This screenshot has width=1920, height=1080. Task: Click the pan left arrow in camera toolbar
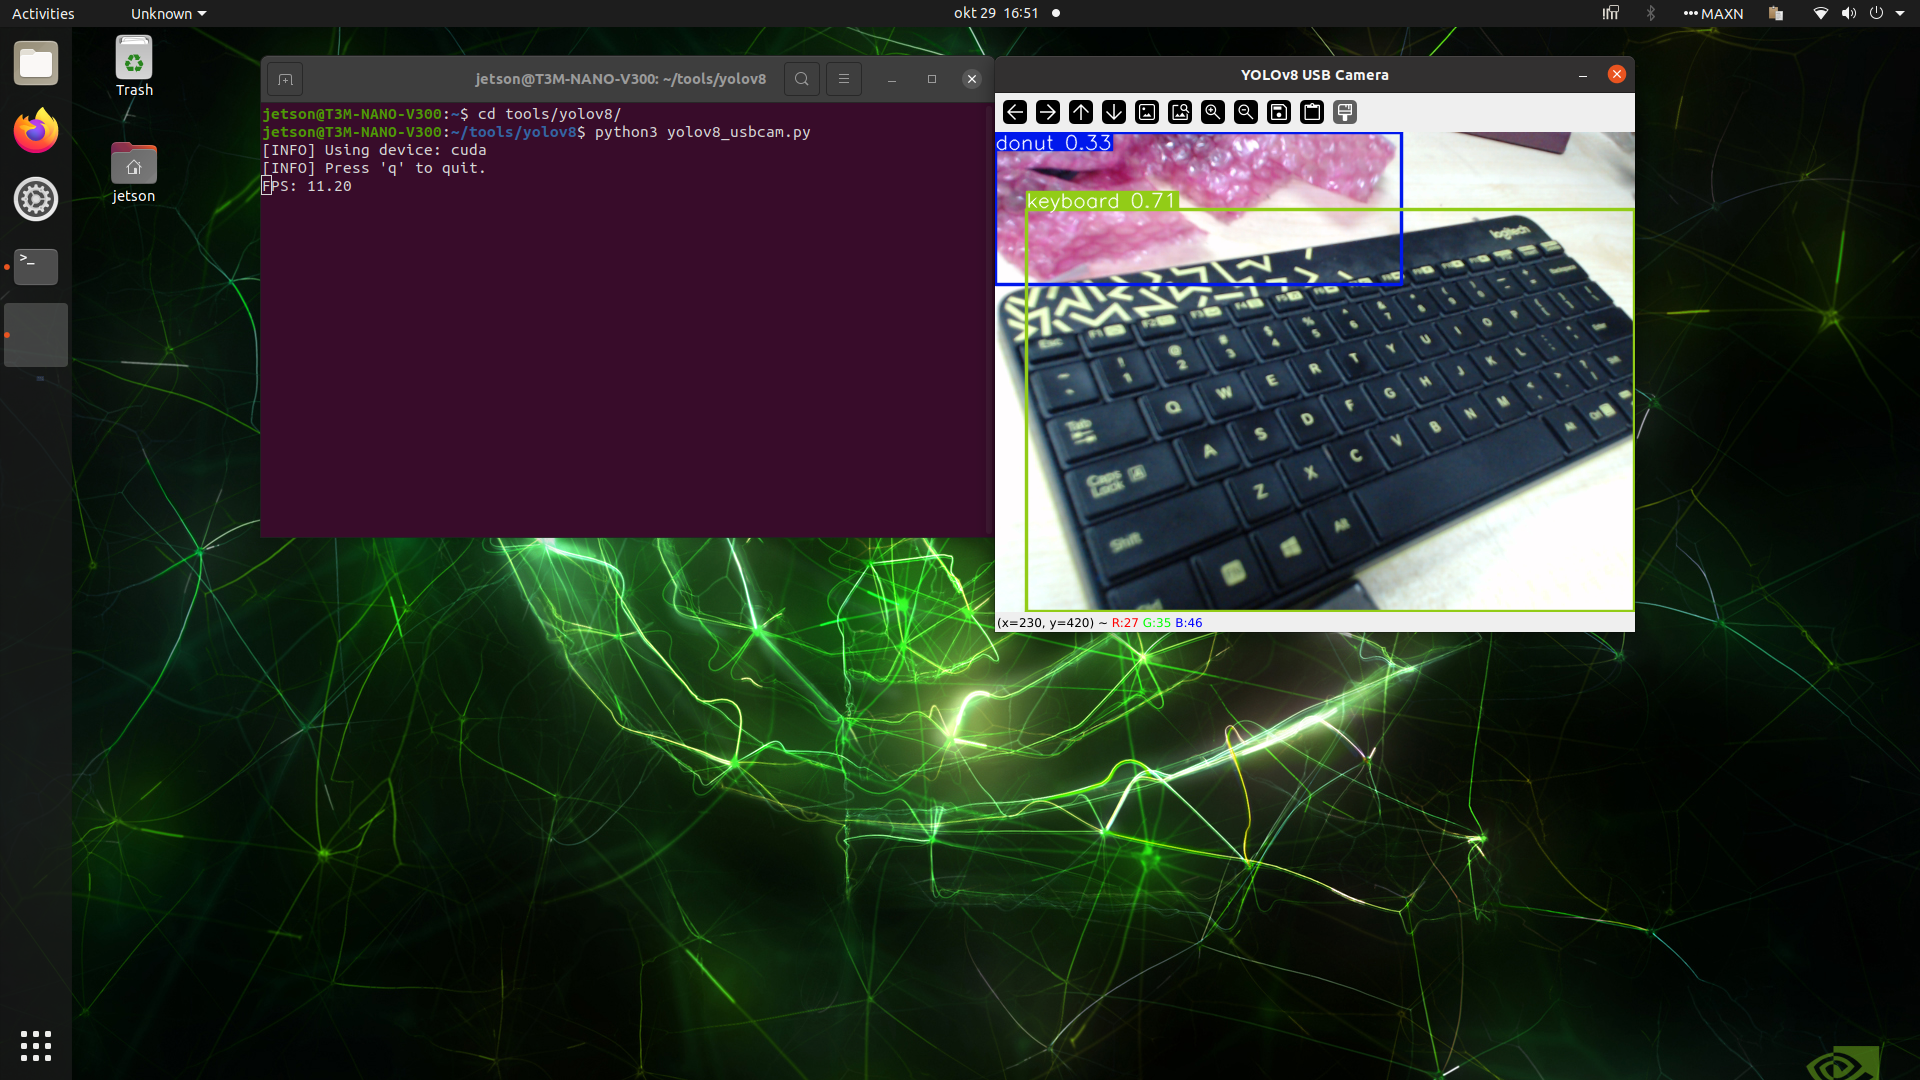tap(1015, 112)
